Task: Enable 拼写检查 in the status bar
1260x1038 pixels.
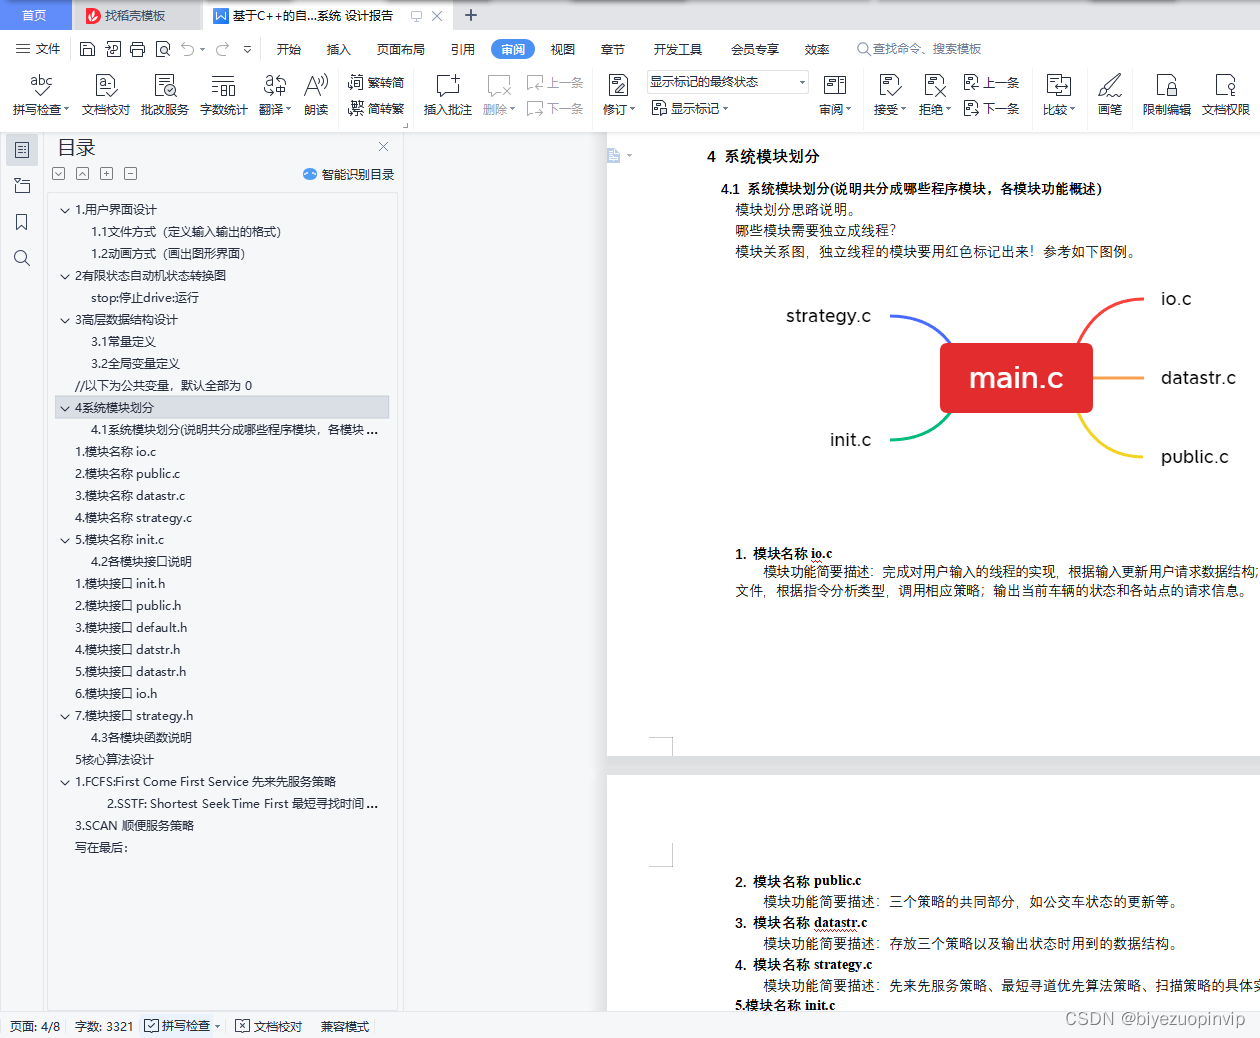Action: click(x=180, y=1026)
